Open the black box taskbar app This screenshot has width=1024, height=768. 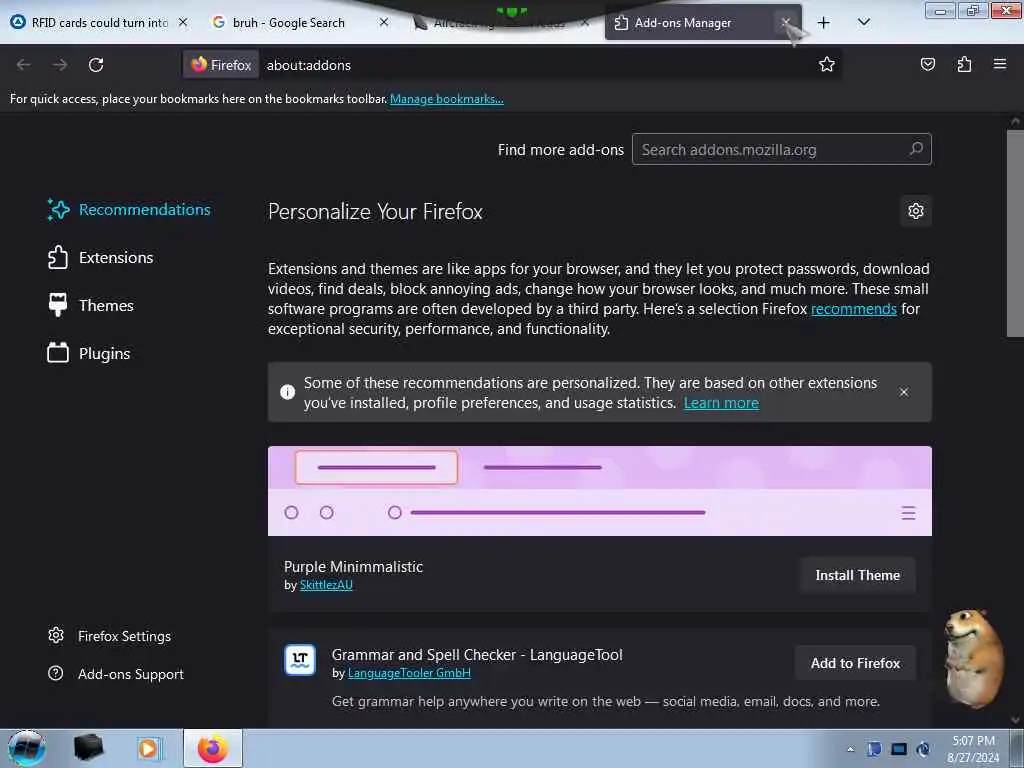(88, 748)
